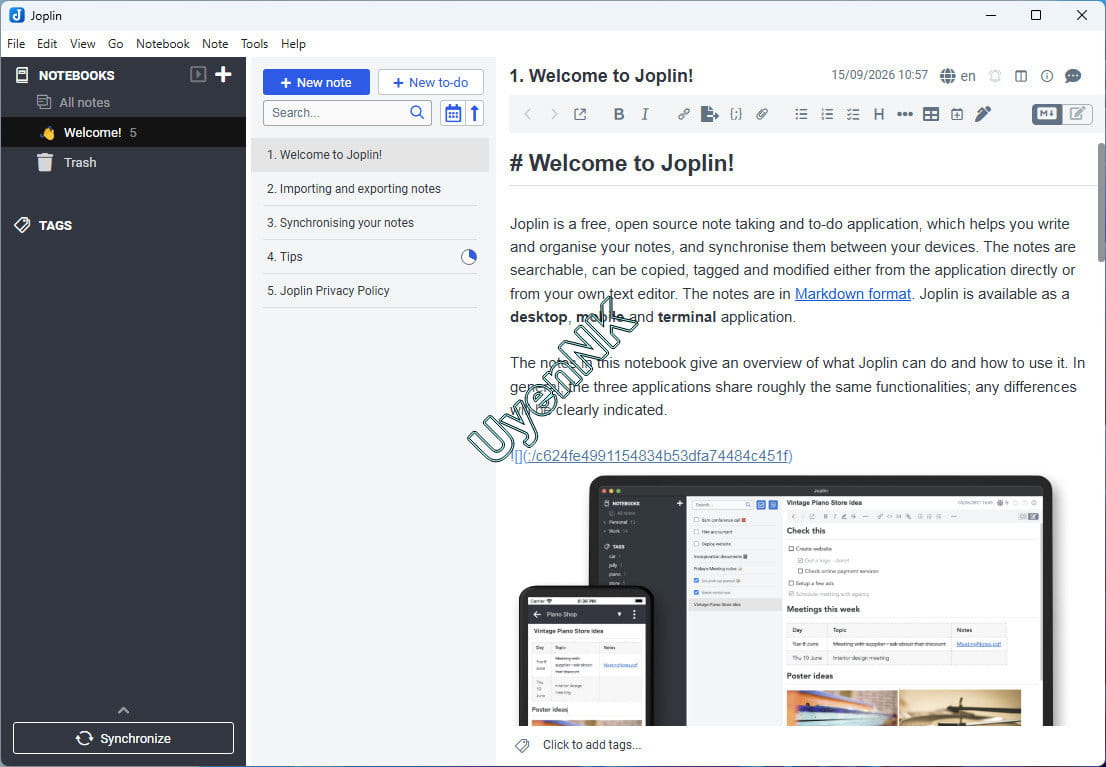Insert checkbox list

click(x=853, y=114)
